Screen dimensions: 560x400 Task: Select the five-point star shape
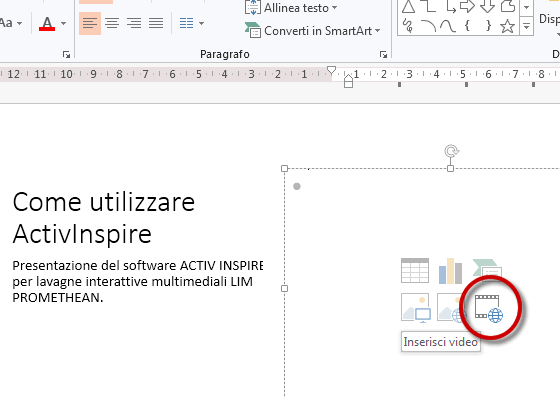[507, 26]
